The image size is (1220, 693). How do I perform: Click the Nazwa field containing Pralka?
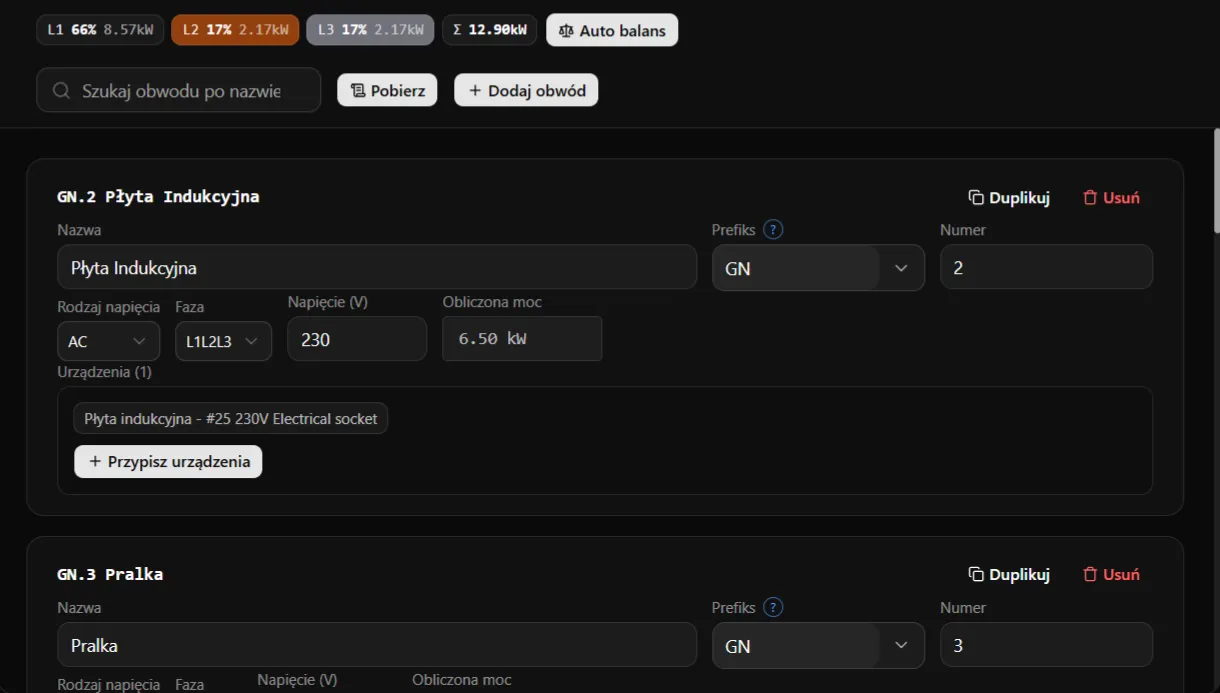377,645
